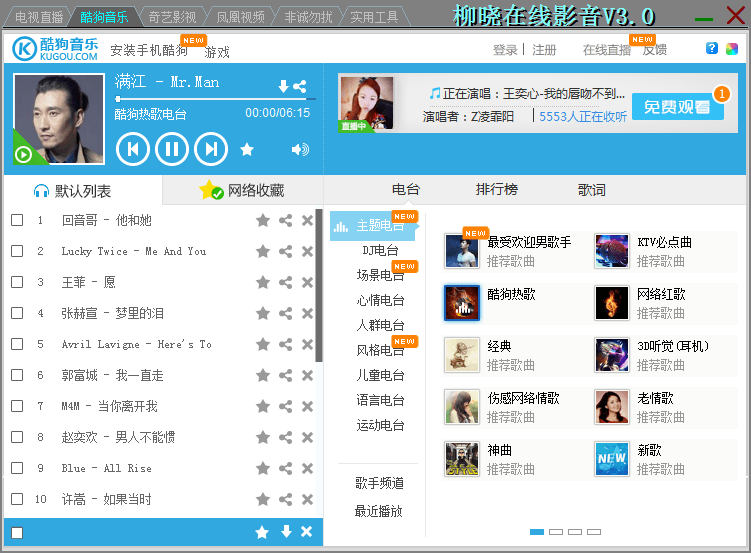
Task: Click the playlist vertical scrollbar
Action: 319,285
